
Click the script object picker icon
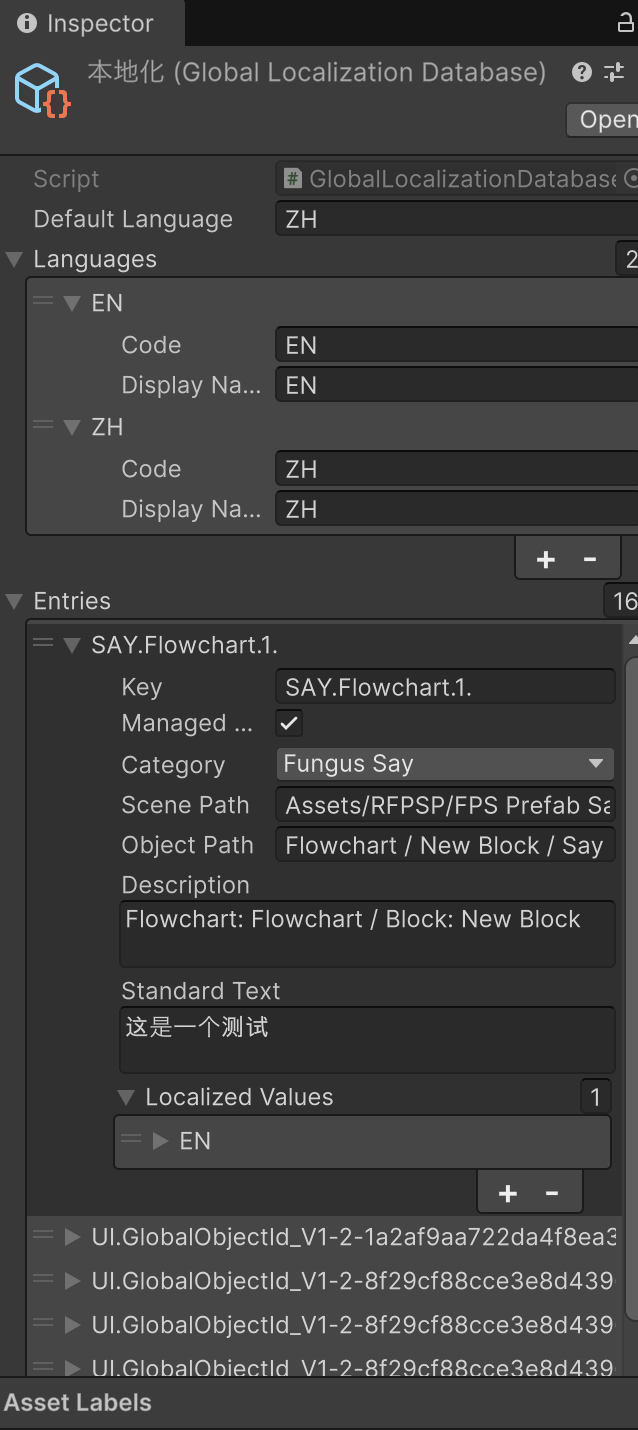coord(631,179)
